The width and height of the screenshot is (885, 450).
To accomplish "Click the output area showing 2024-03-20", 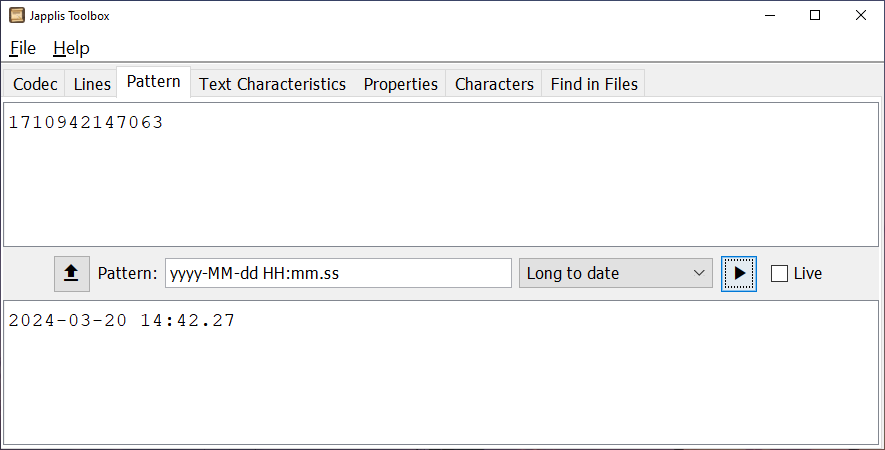I will tap(441, 373).
